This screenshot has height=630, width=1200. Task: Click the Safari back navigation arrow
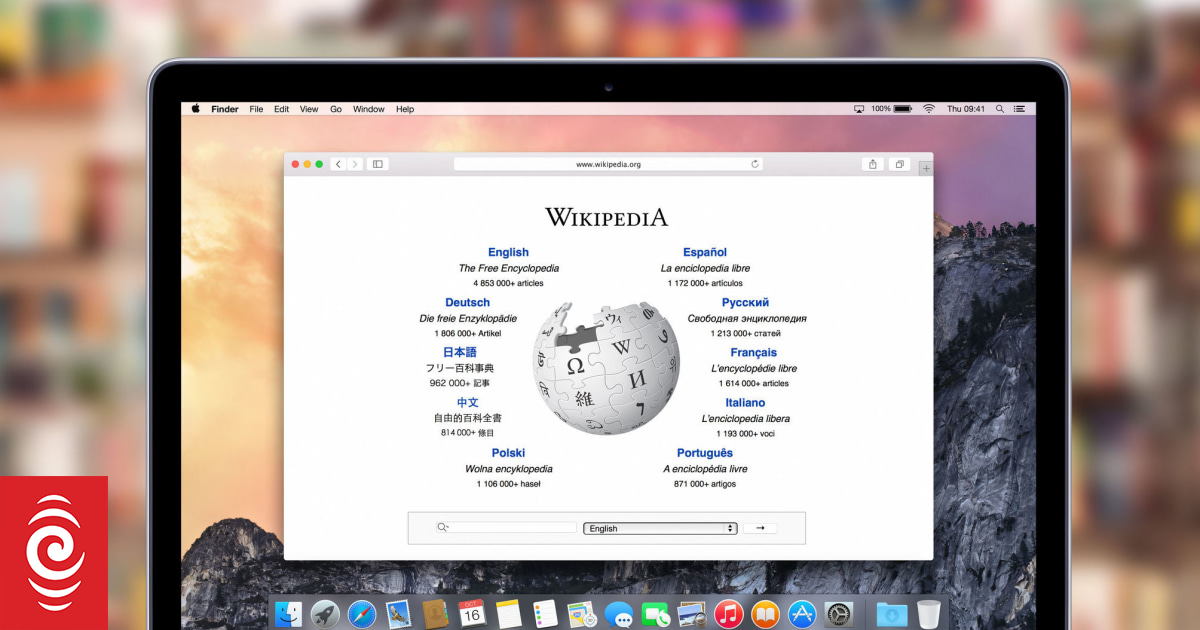tap(338, 164)
